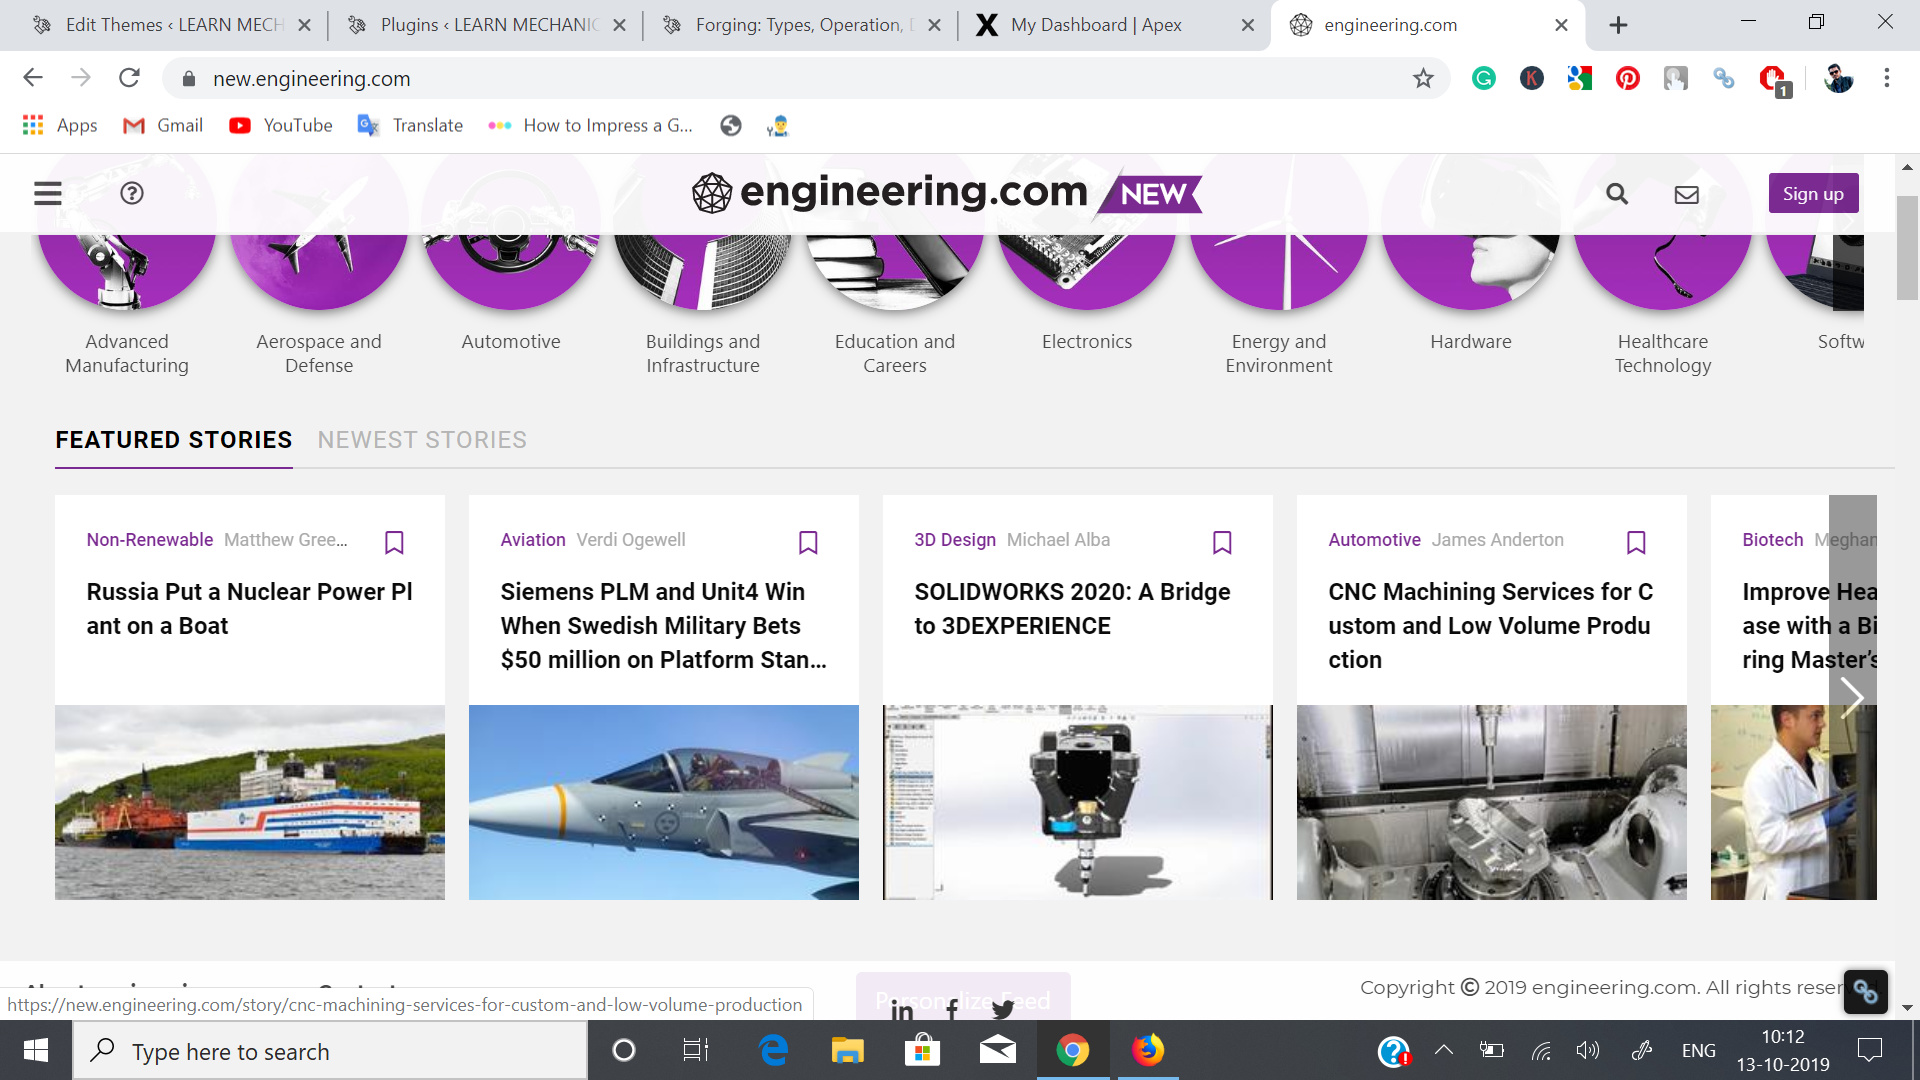This screenshot has width=1920, height=1080.
Task: Open the Gmail bookmark
Action: click(163, 125)
